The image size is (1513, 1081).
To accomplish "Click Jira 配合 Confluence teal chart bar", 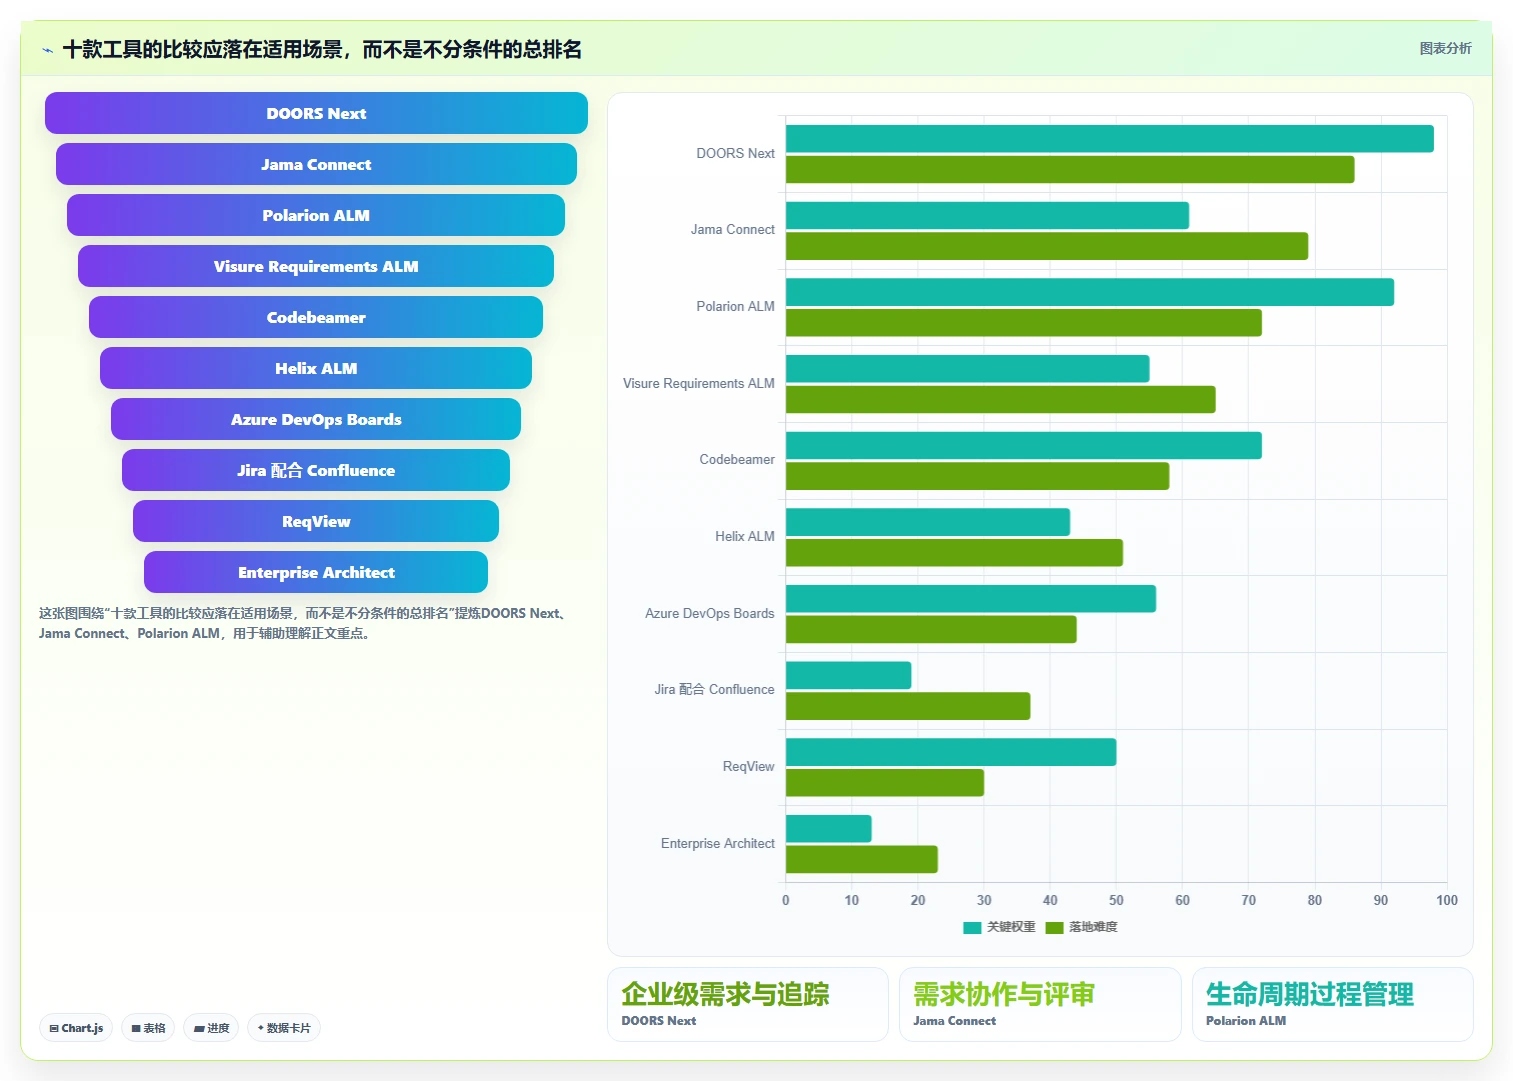I will coord(849,675).
